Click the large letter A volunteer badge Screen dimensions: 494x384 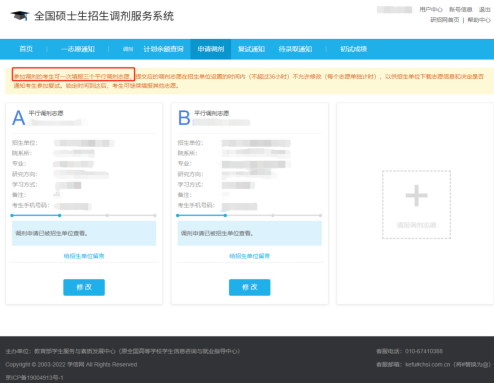[x=18, y=118]
